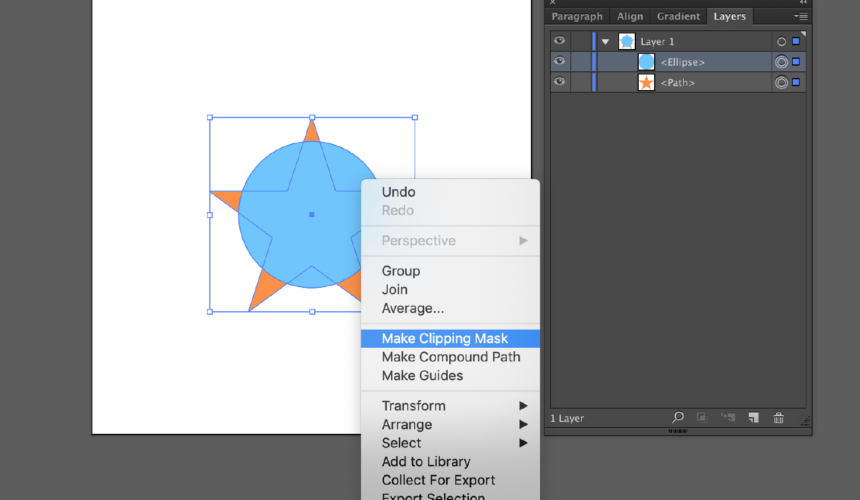The image size is (860, 500).
Task: Select the <Ellipse> row by its name
Action: click(x=682, y=62)
